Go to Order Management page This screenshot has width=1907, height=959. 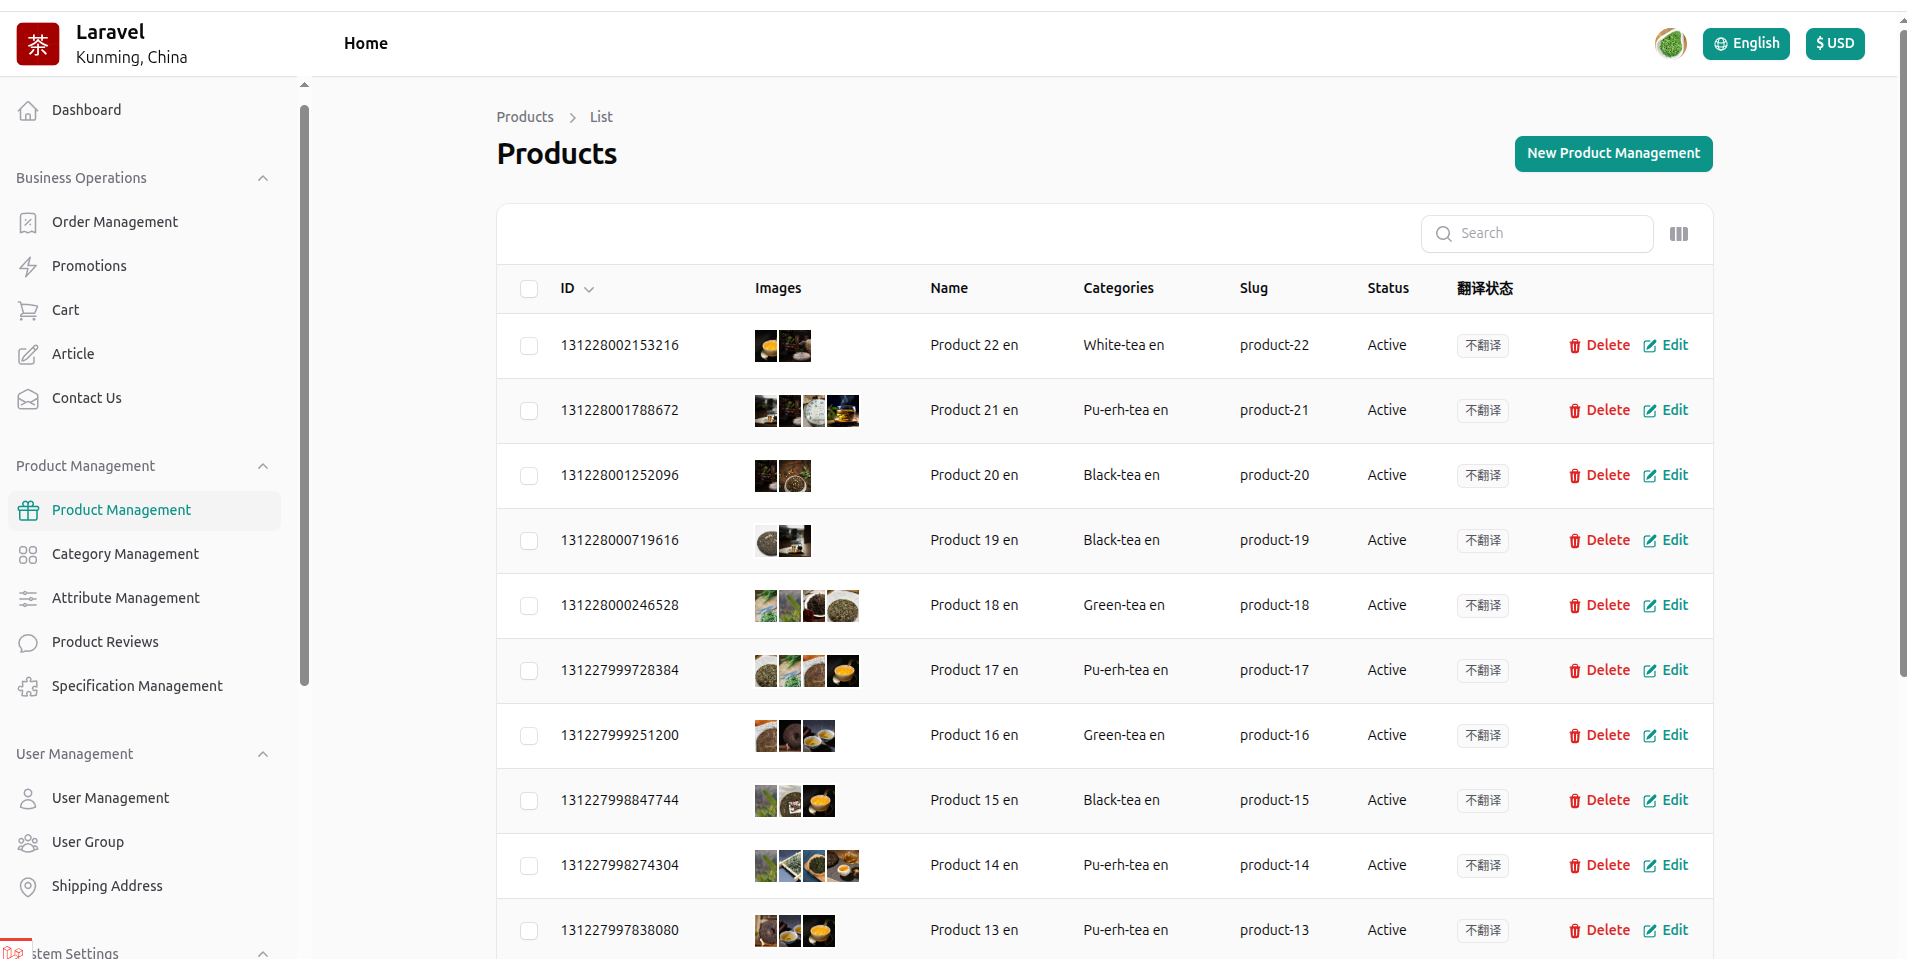pyautogui.click(x=114, y=222)
